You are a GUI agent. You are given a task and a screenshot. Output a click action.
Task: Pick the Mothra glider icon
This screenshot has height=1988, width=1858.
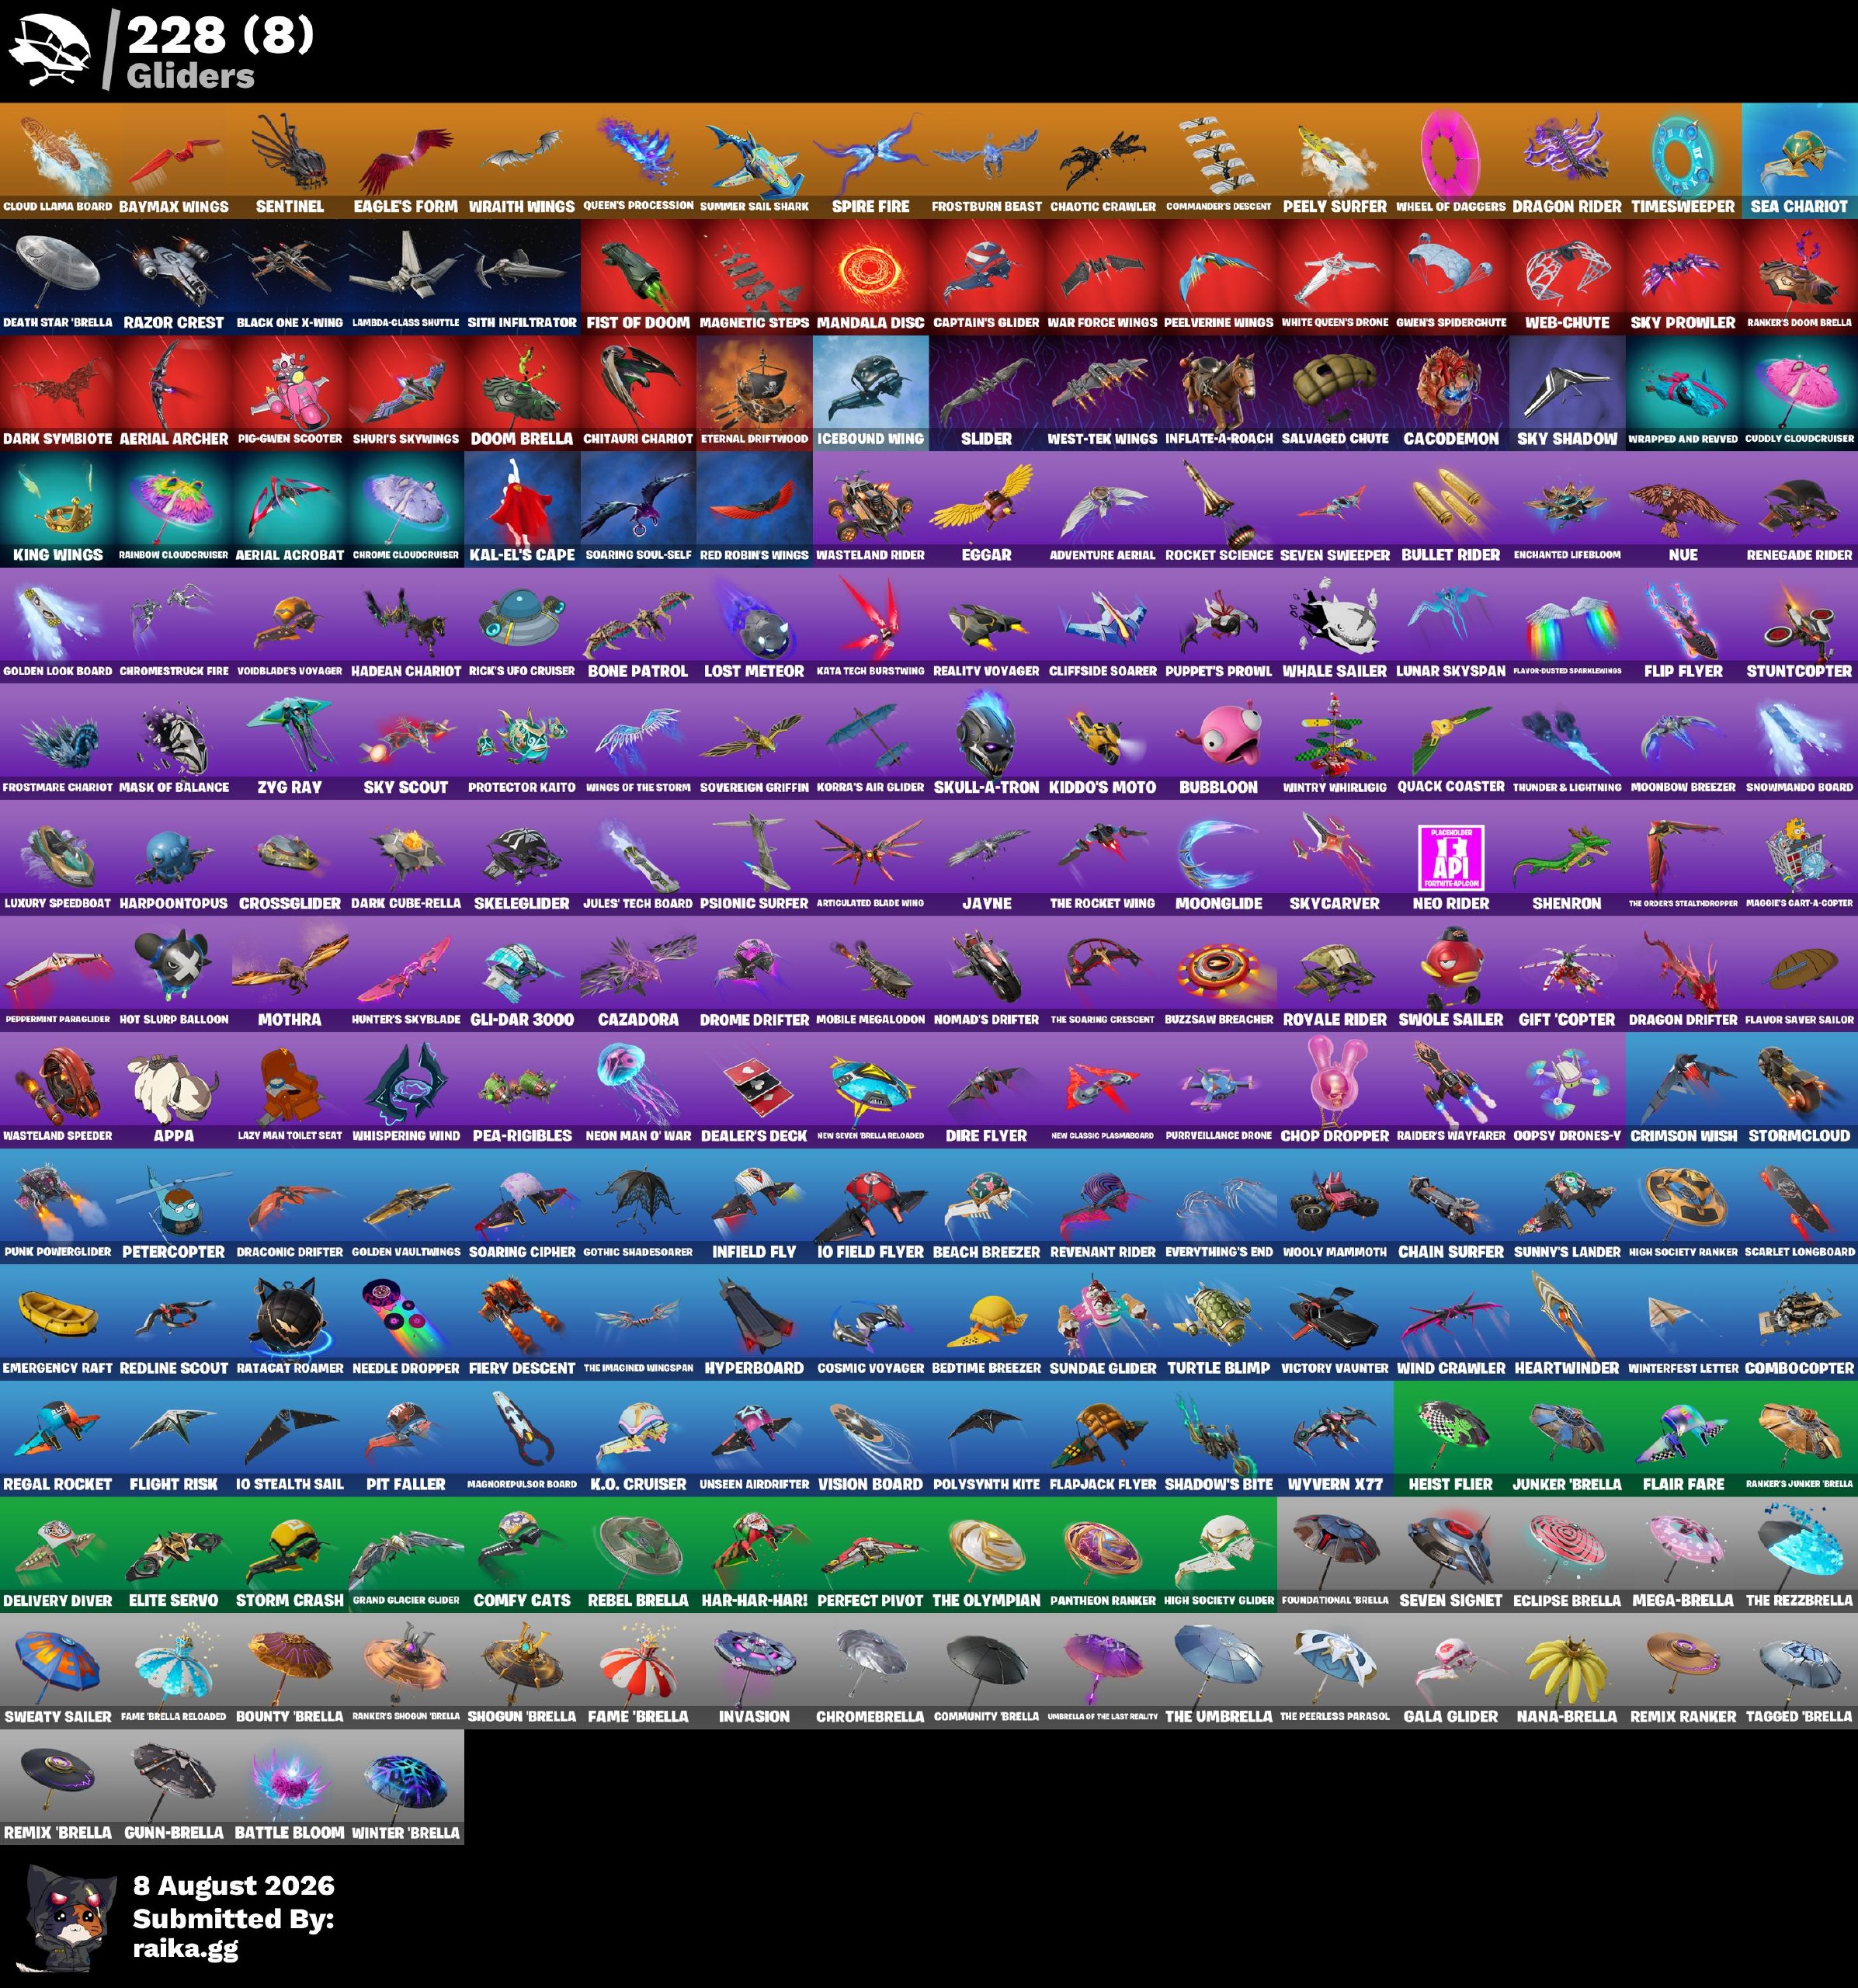pos(290,973)
